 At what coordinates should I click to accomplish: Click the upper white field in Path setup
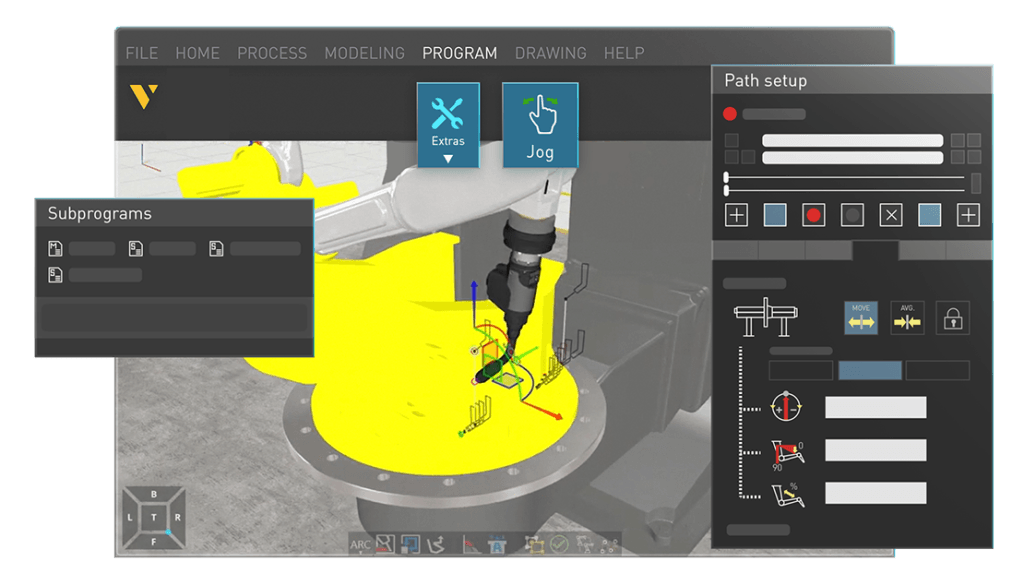(x=852, y=140)
